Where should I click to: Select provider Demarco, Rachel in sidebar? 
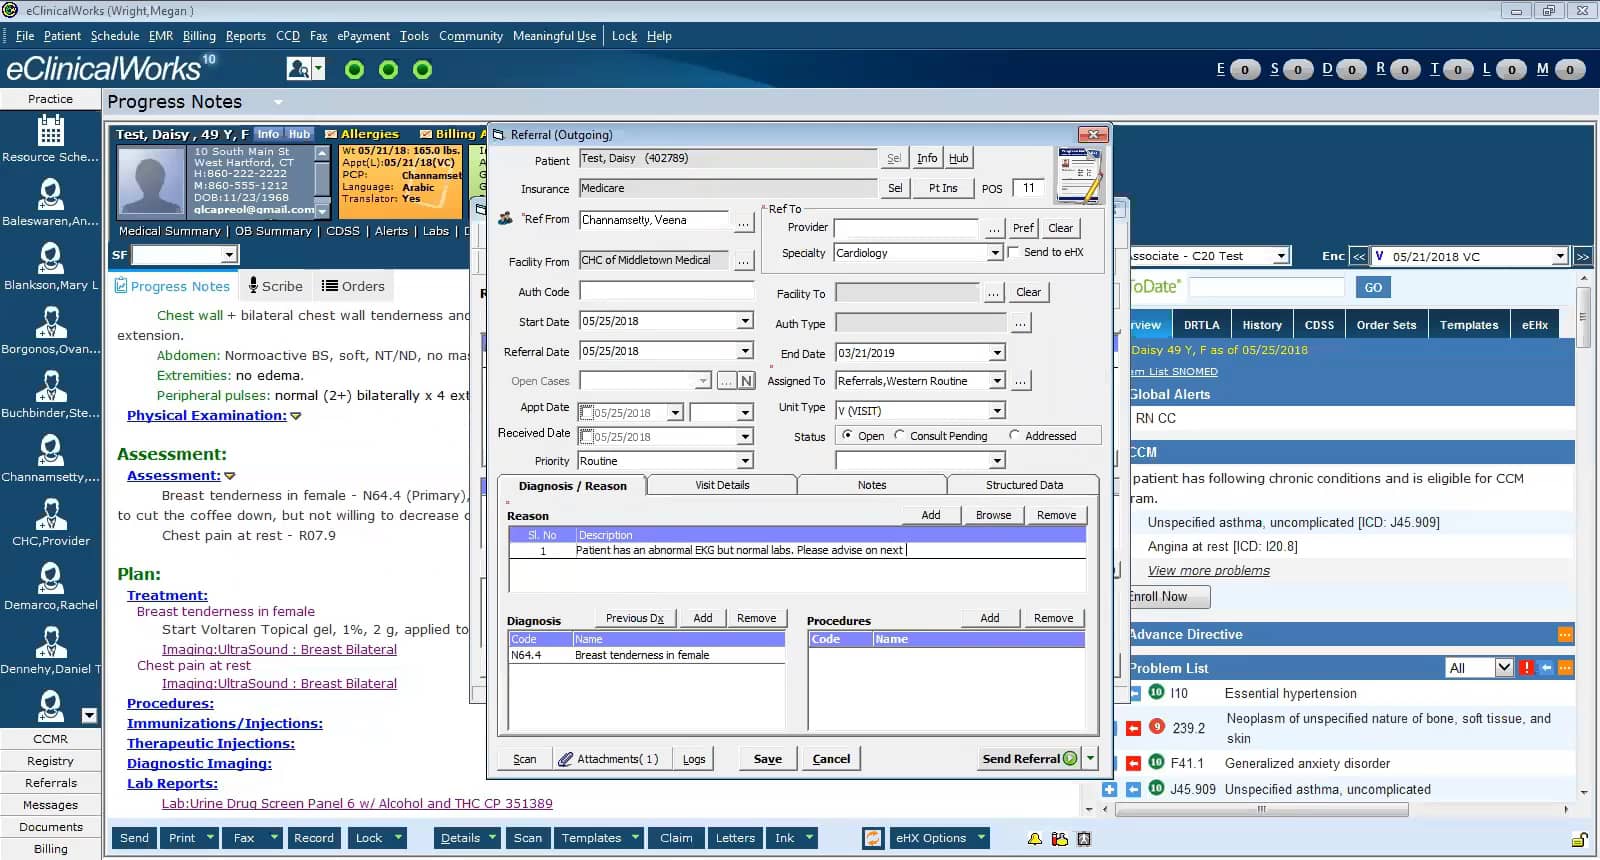pyautogui.click(x=50, y=578)
